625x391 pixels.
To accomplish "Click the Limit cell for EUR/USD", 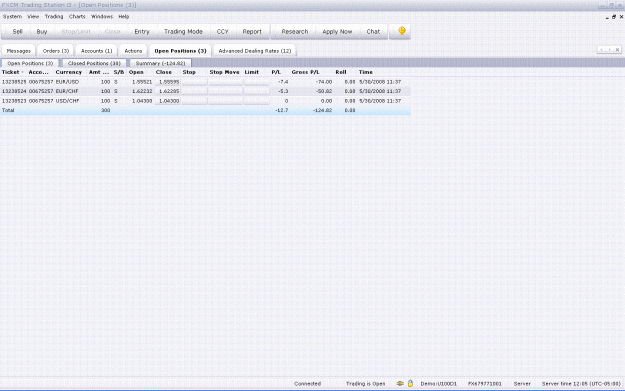I will coord(256,82).
